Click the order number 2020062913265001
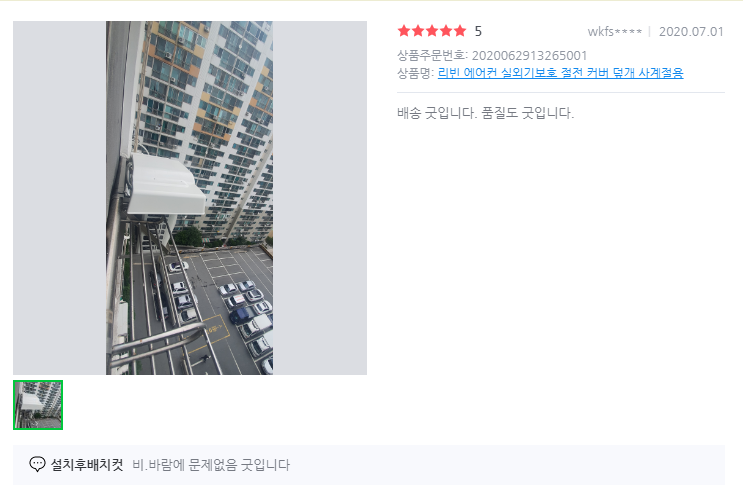The width and height of the screenshot is (743, 495). (x=529, y=56)
